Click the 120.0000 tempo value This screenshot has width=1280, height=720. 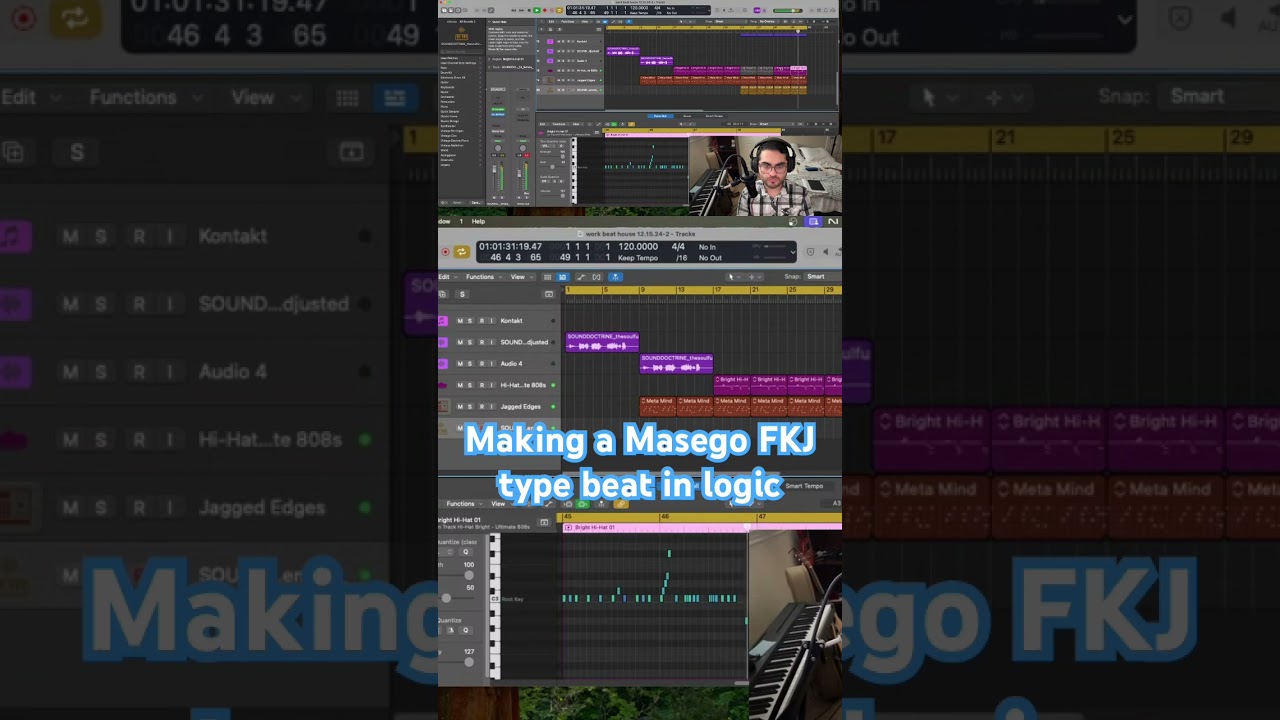[x=637, y=246]
